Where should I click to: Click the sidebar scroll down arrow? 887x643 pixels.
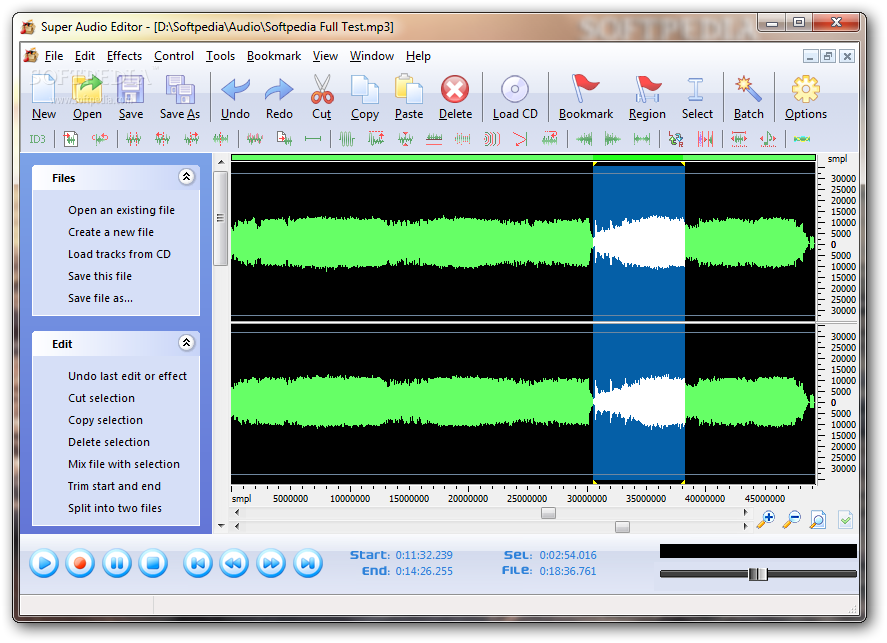pyautogui.click(x=221, y=525)
